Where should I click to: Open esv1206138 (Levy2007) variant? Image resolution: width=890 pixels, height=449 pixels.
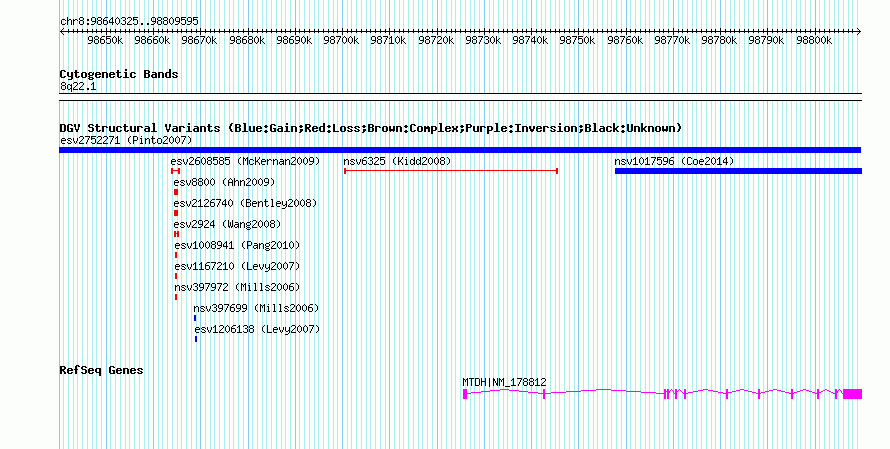pyautogui.click(x=257, y=329)
